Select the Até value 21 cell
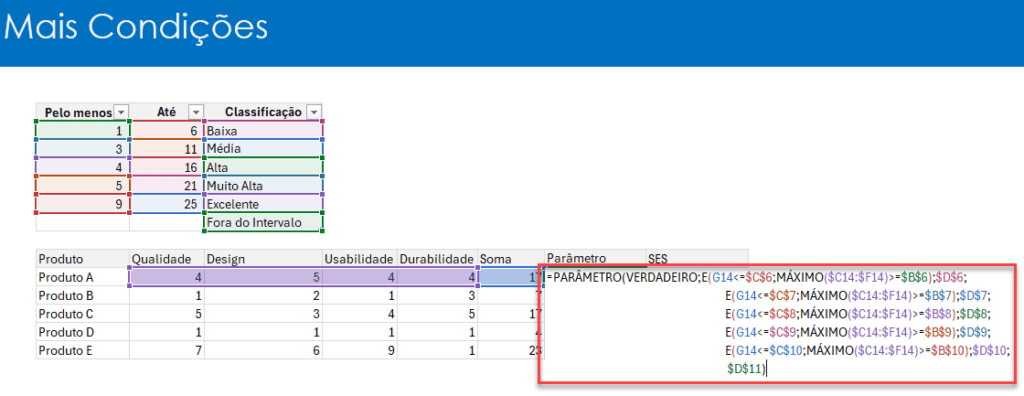1024x396 pixels. coord(167,186)
